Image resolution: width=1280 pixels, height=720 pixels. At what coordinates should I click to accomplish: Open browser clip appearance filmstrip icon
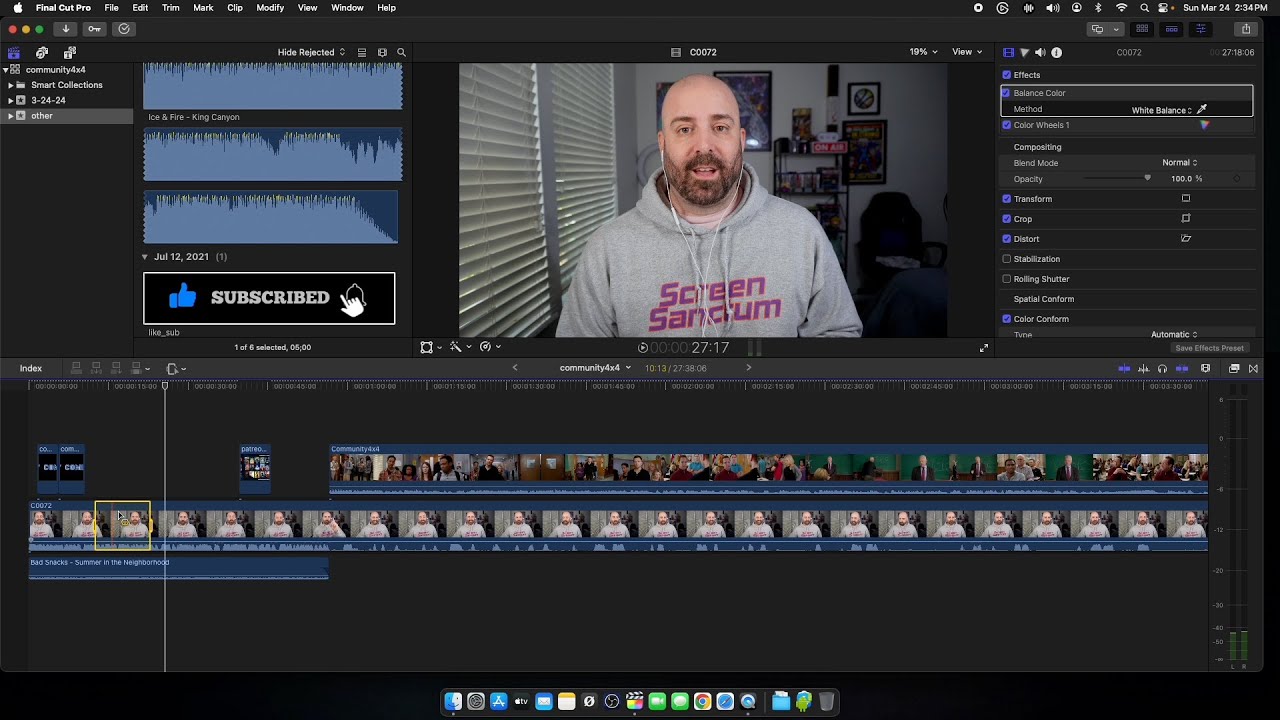click(x=382, y=52)
